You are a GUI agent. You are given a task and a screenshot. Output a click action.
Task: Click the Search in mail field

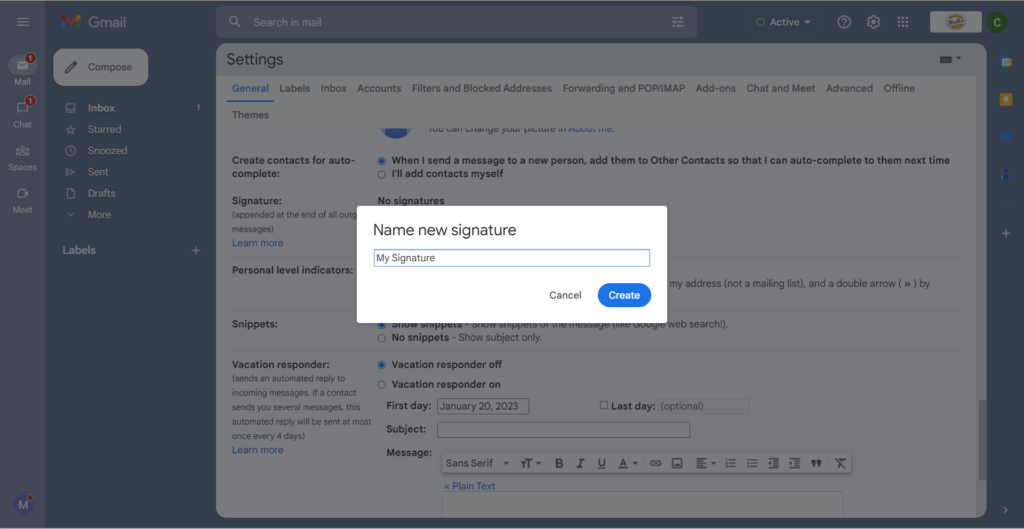pos(457,22)
